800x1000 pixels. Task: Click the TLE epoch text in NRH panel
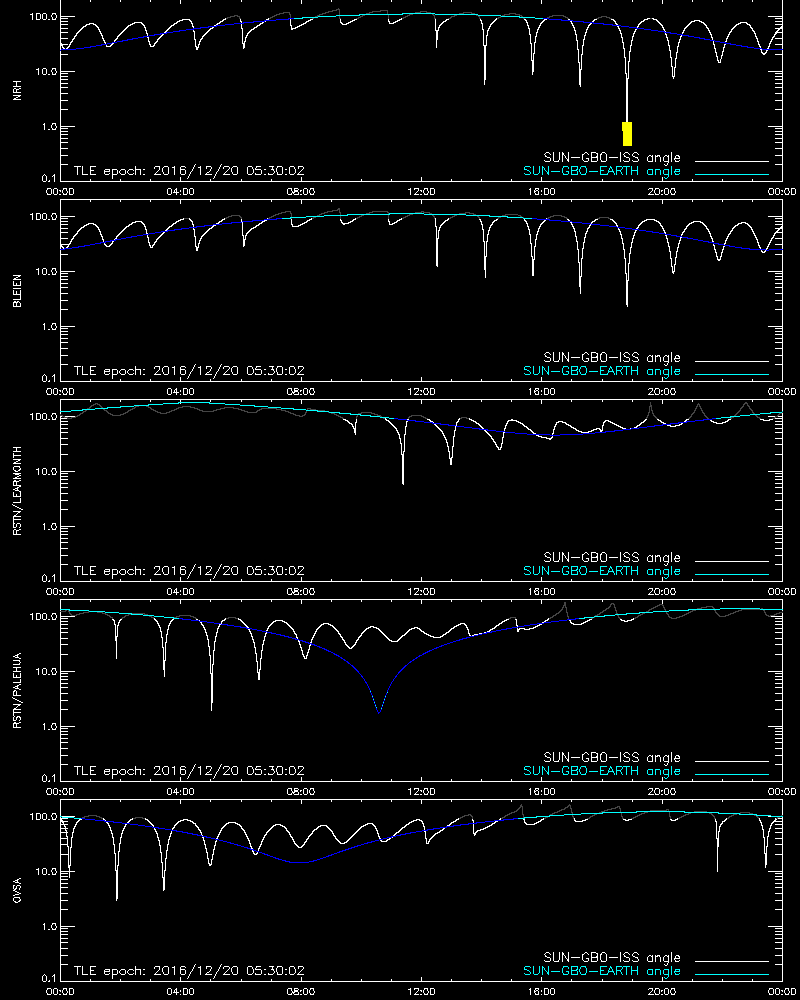coord(189,171)
